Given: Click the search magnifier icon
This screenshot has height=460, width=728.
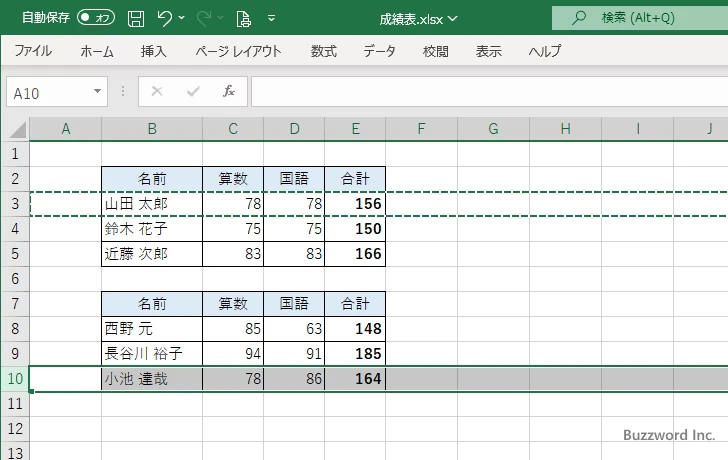Looking at the screenshot, I should [x=578, y=18].
